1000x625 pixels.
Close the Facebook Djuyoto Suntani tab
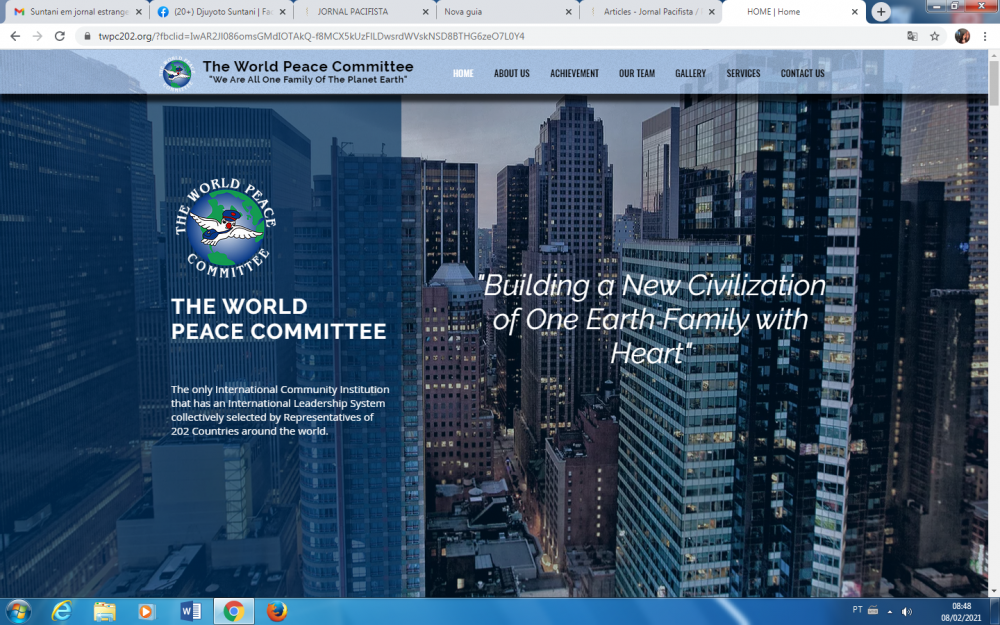point(283,11)
